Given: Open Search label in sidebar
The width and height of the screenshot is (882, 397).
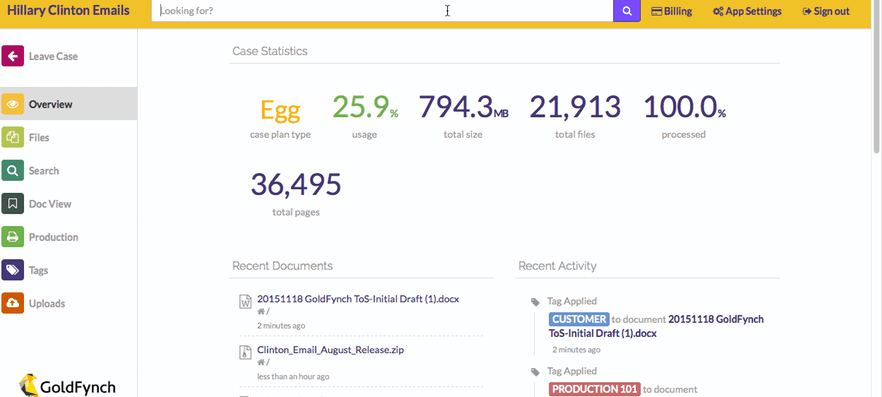Looking at the screenshot, I should coord(44,170).
